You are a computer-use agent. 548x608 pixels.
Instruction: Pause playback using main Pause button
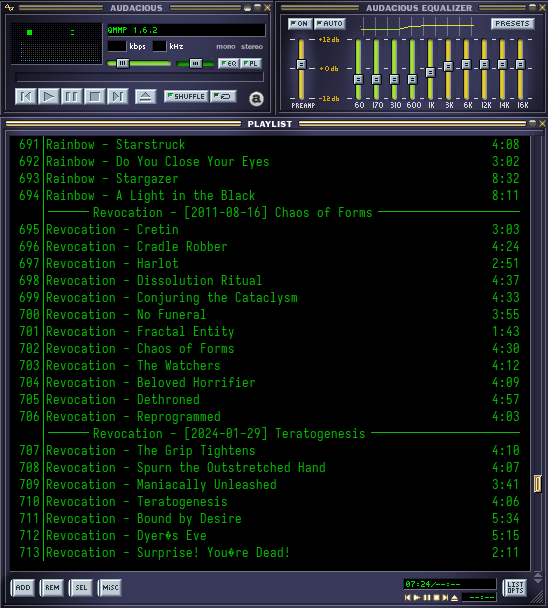point(71,96)
